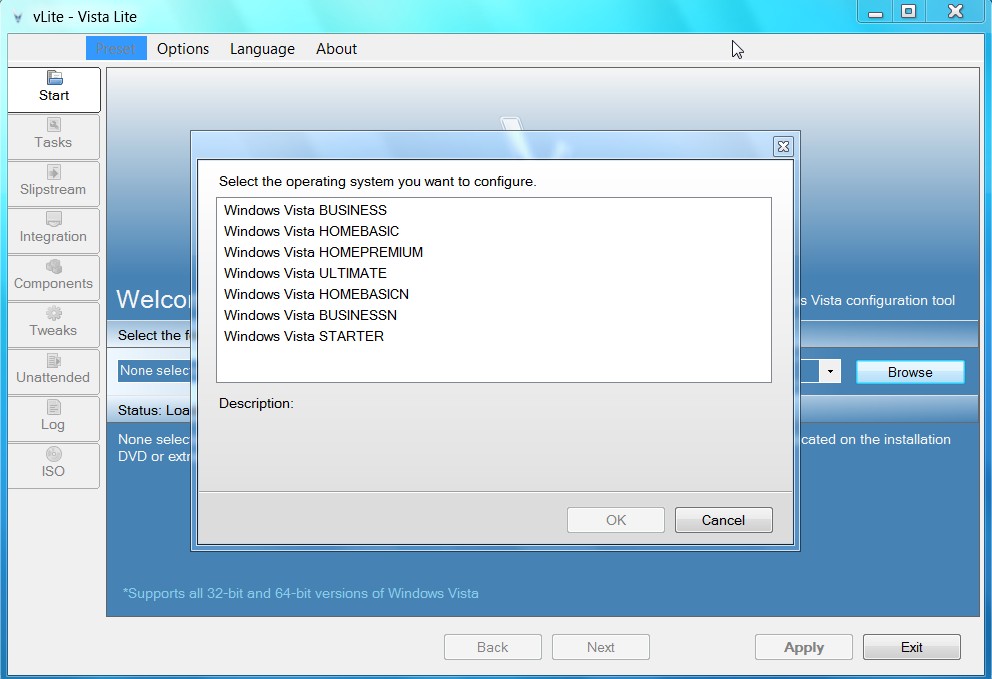Image resolution: width=992 pixels, height=679 pixels.
Task: Open the Tweaks gear section
Action: [54, 325]
